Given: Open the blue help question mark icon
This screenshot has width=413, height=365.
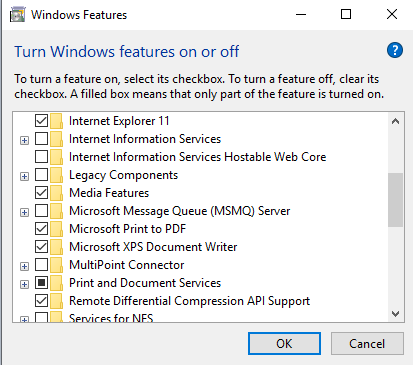Looking at the screenshot, I should coord(395,51).
